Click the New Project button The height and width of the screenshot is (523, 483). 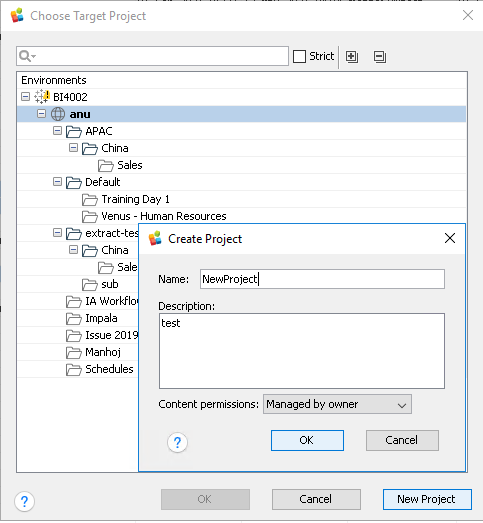pos(427,499)
